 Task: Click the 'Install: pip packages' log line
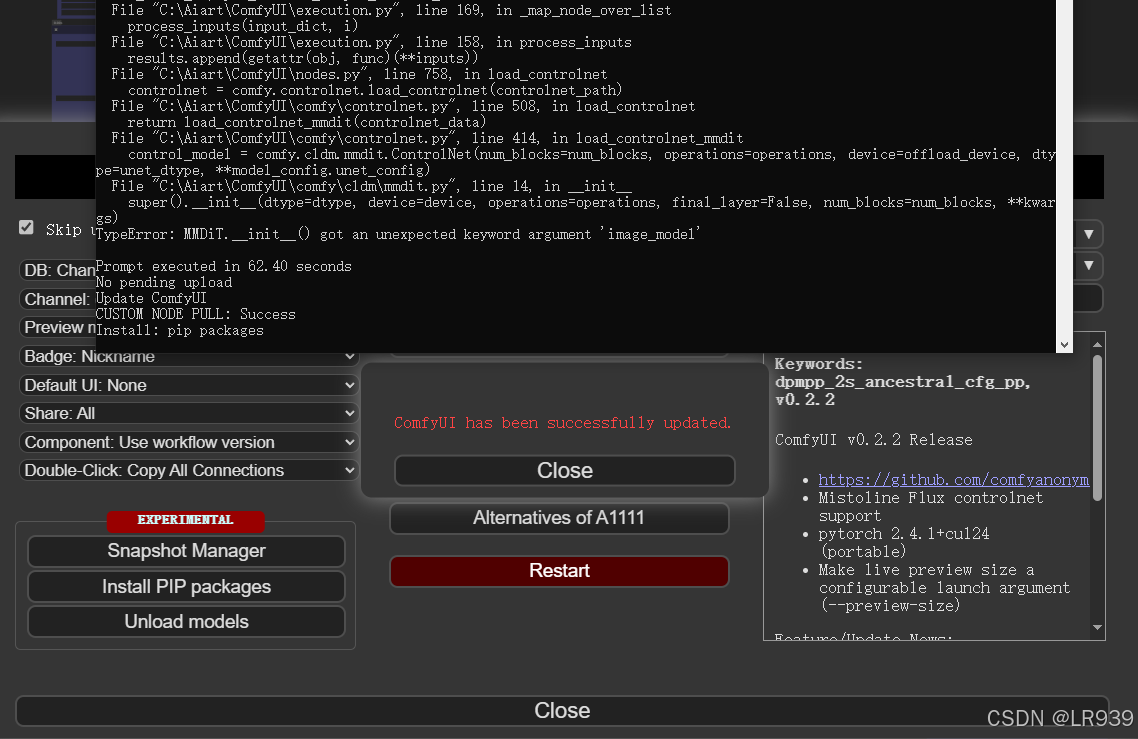[x=180, y=330]
